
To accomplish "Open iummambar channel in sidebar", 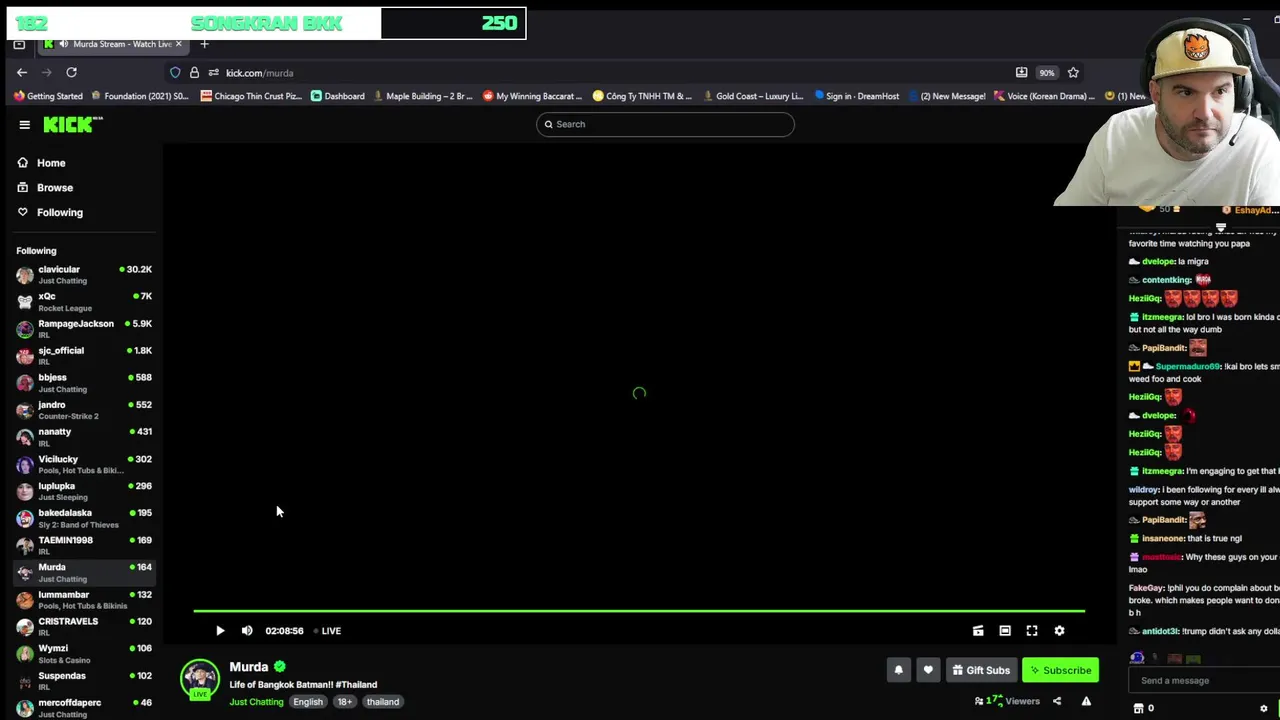I will pos(85,600).
